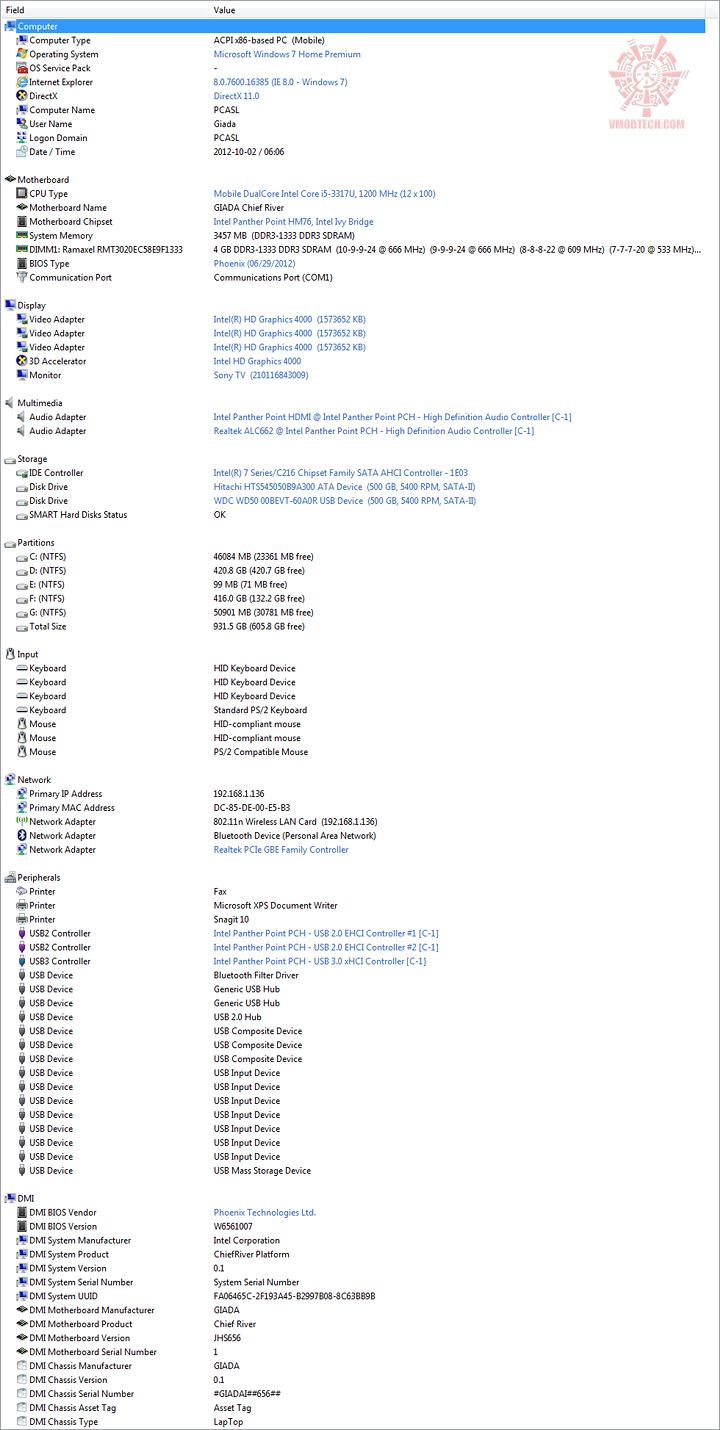Screen dimensions: 720x1430
Task: Click the SMART Hard Disks Status icon
Action: (22, 515)
